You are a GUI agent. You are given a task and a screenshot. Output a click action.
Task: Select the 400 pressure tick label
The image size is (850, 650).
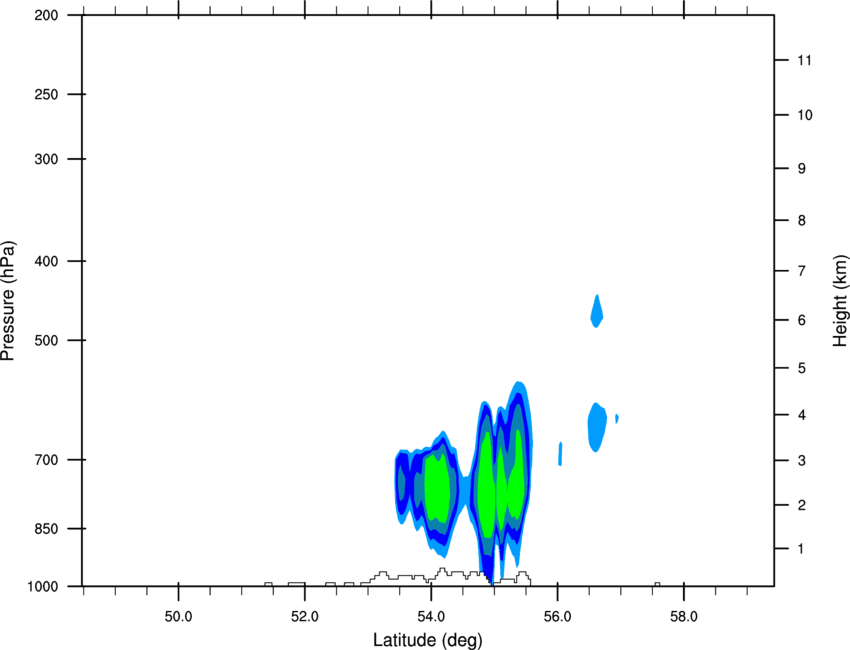(46, 261)
